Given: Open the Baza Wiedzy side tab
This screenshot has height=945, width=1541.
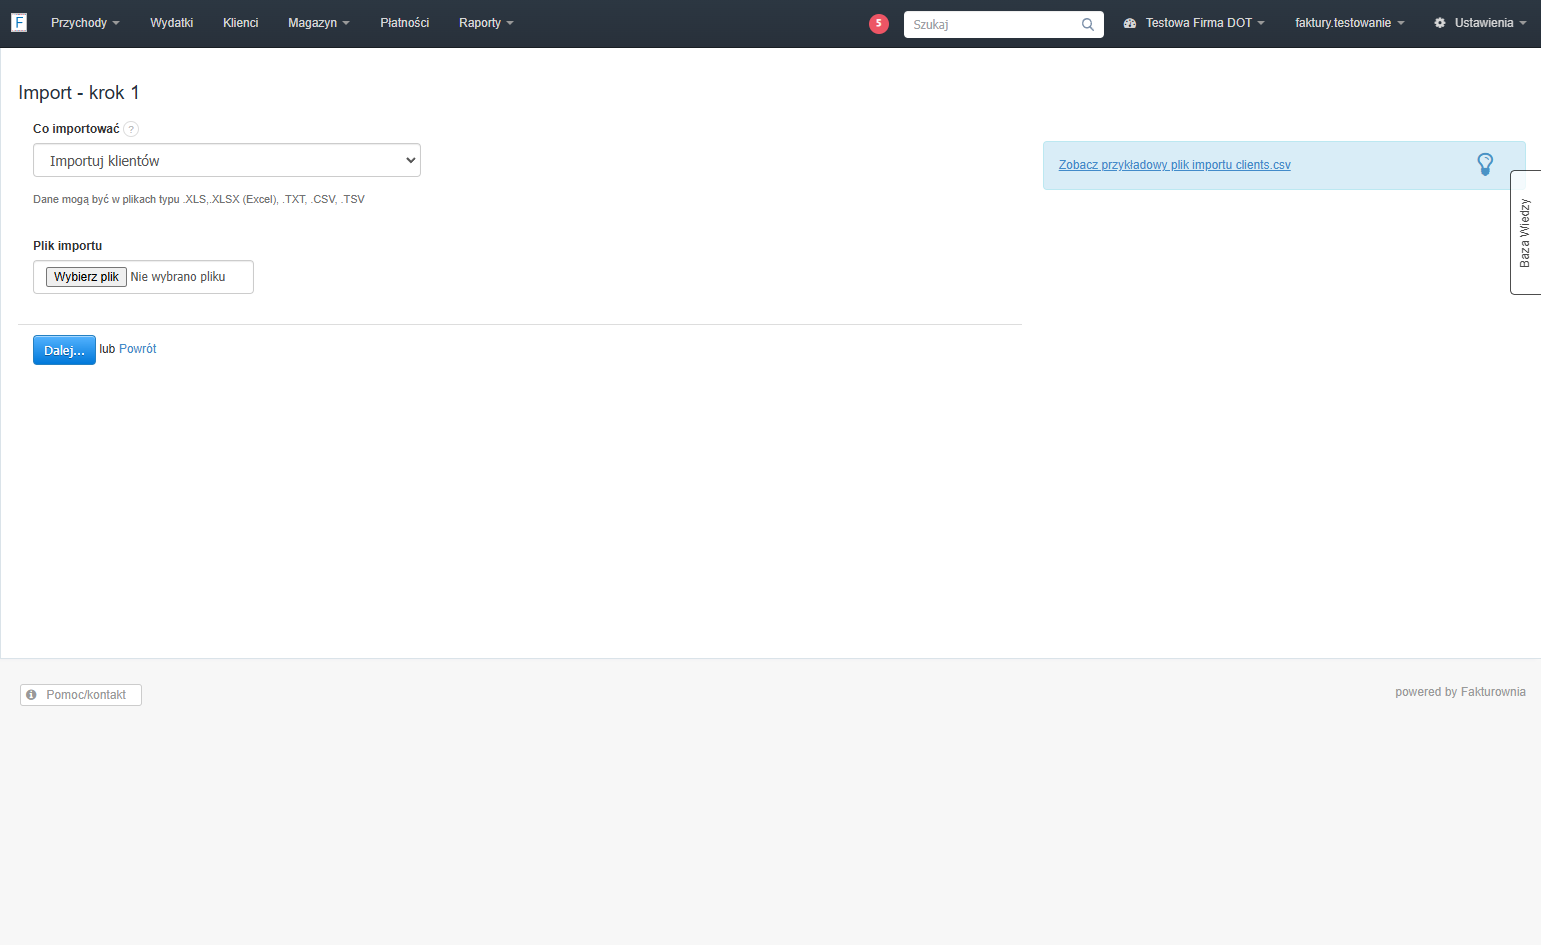Looking at the screenshot, I should [x=1525, y=232].
